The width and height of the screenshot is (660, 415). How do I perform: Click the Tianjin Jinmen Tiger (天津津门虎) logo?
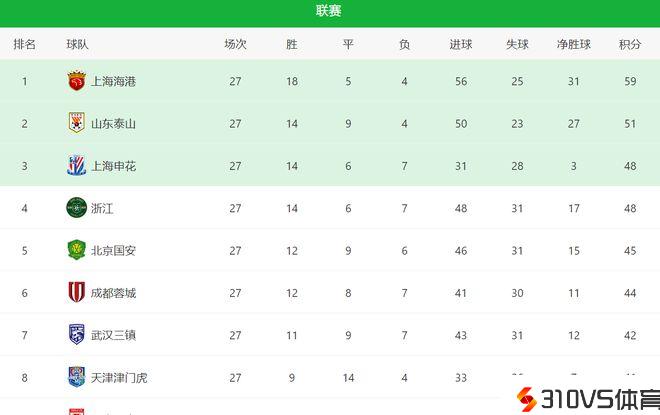click(x=76, y=377)
